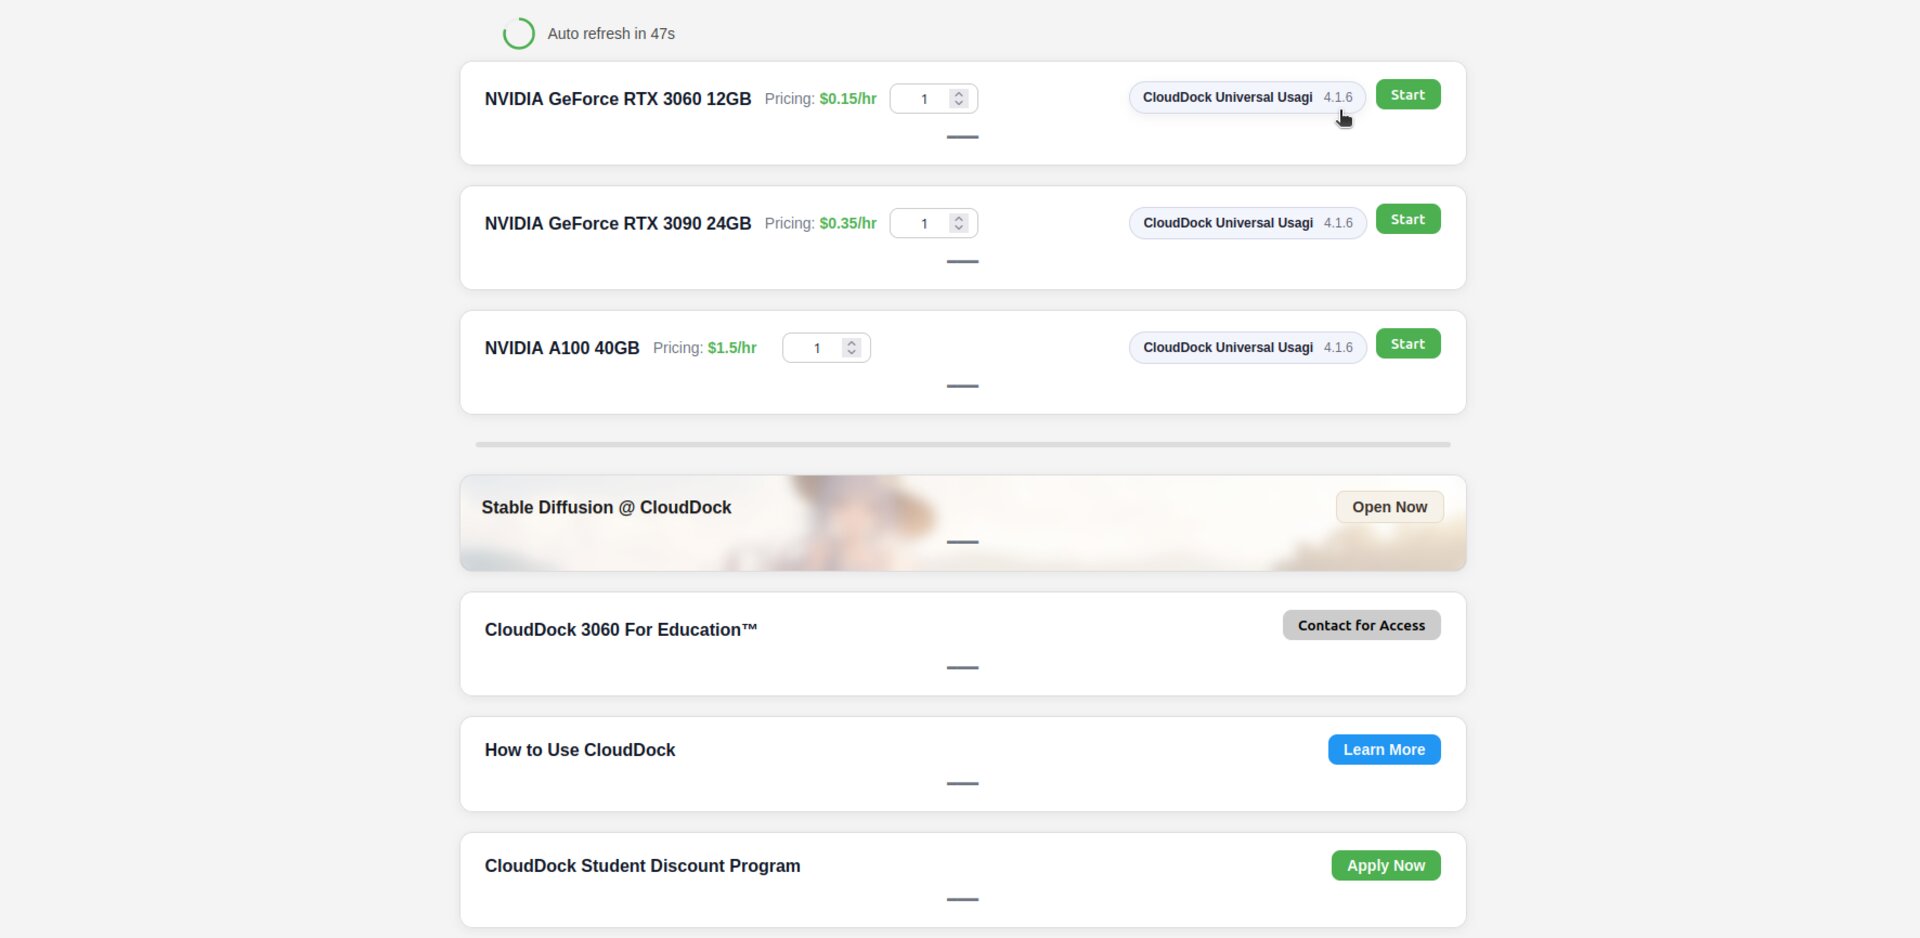
Task: Increment the A100 40GB quantity stepper
Action: click(852, 343)
